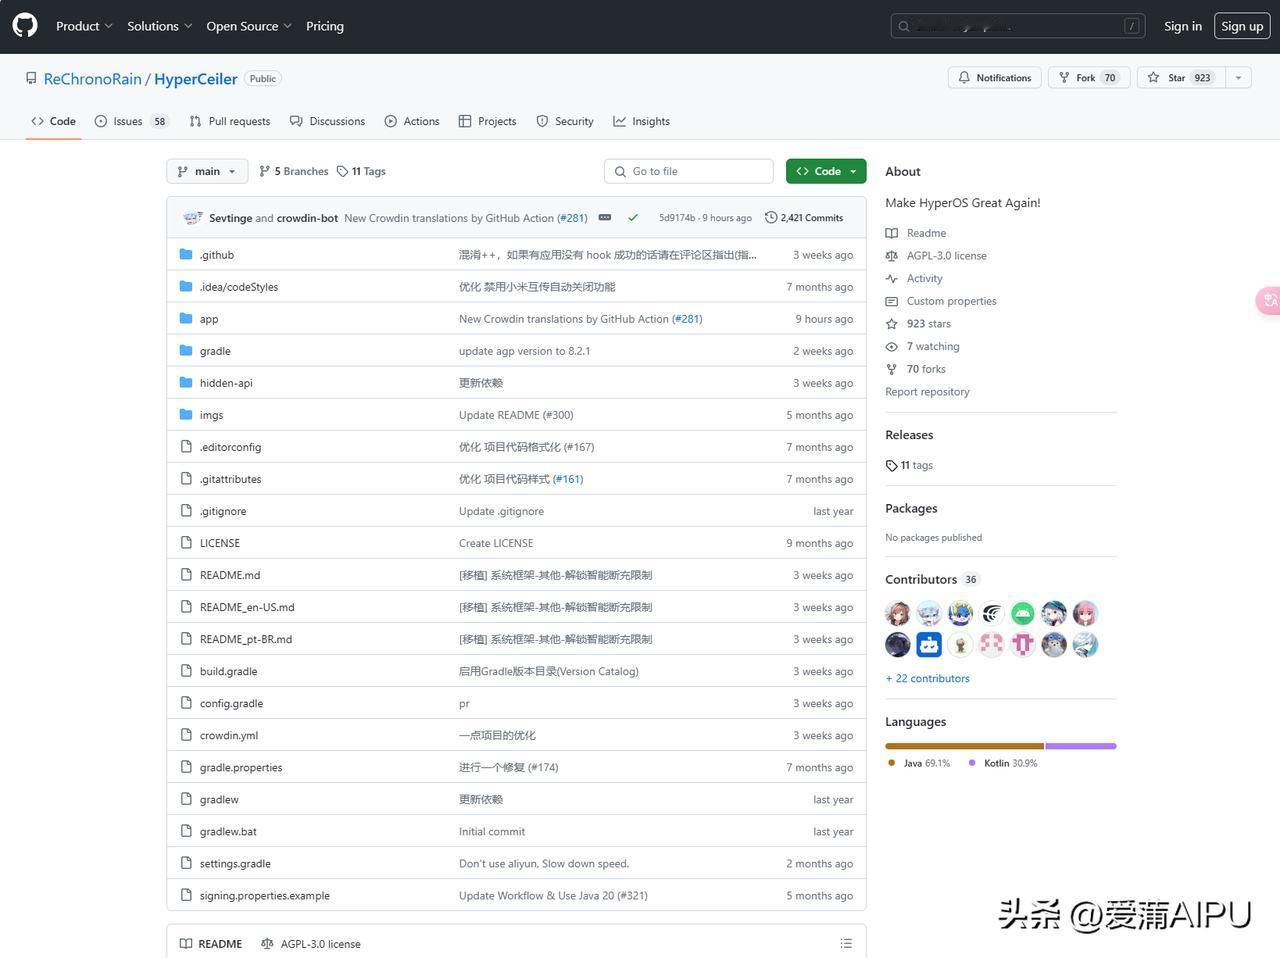Open the first contributor avatar
The width and height of the screenshot is (1280, 958).
click(898, 613)
